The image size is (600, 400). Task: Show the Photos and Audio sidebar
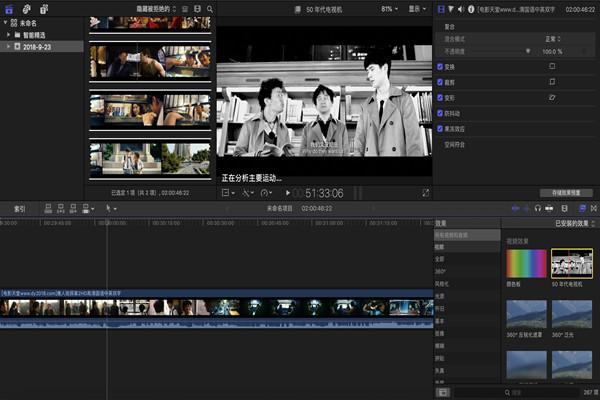[x=26, y=9]
